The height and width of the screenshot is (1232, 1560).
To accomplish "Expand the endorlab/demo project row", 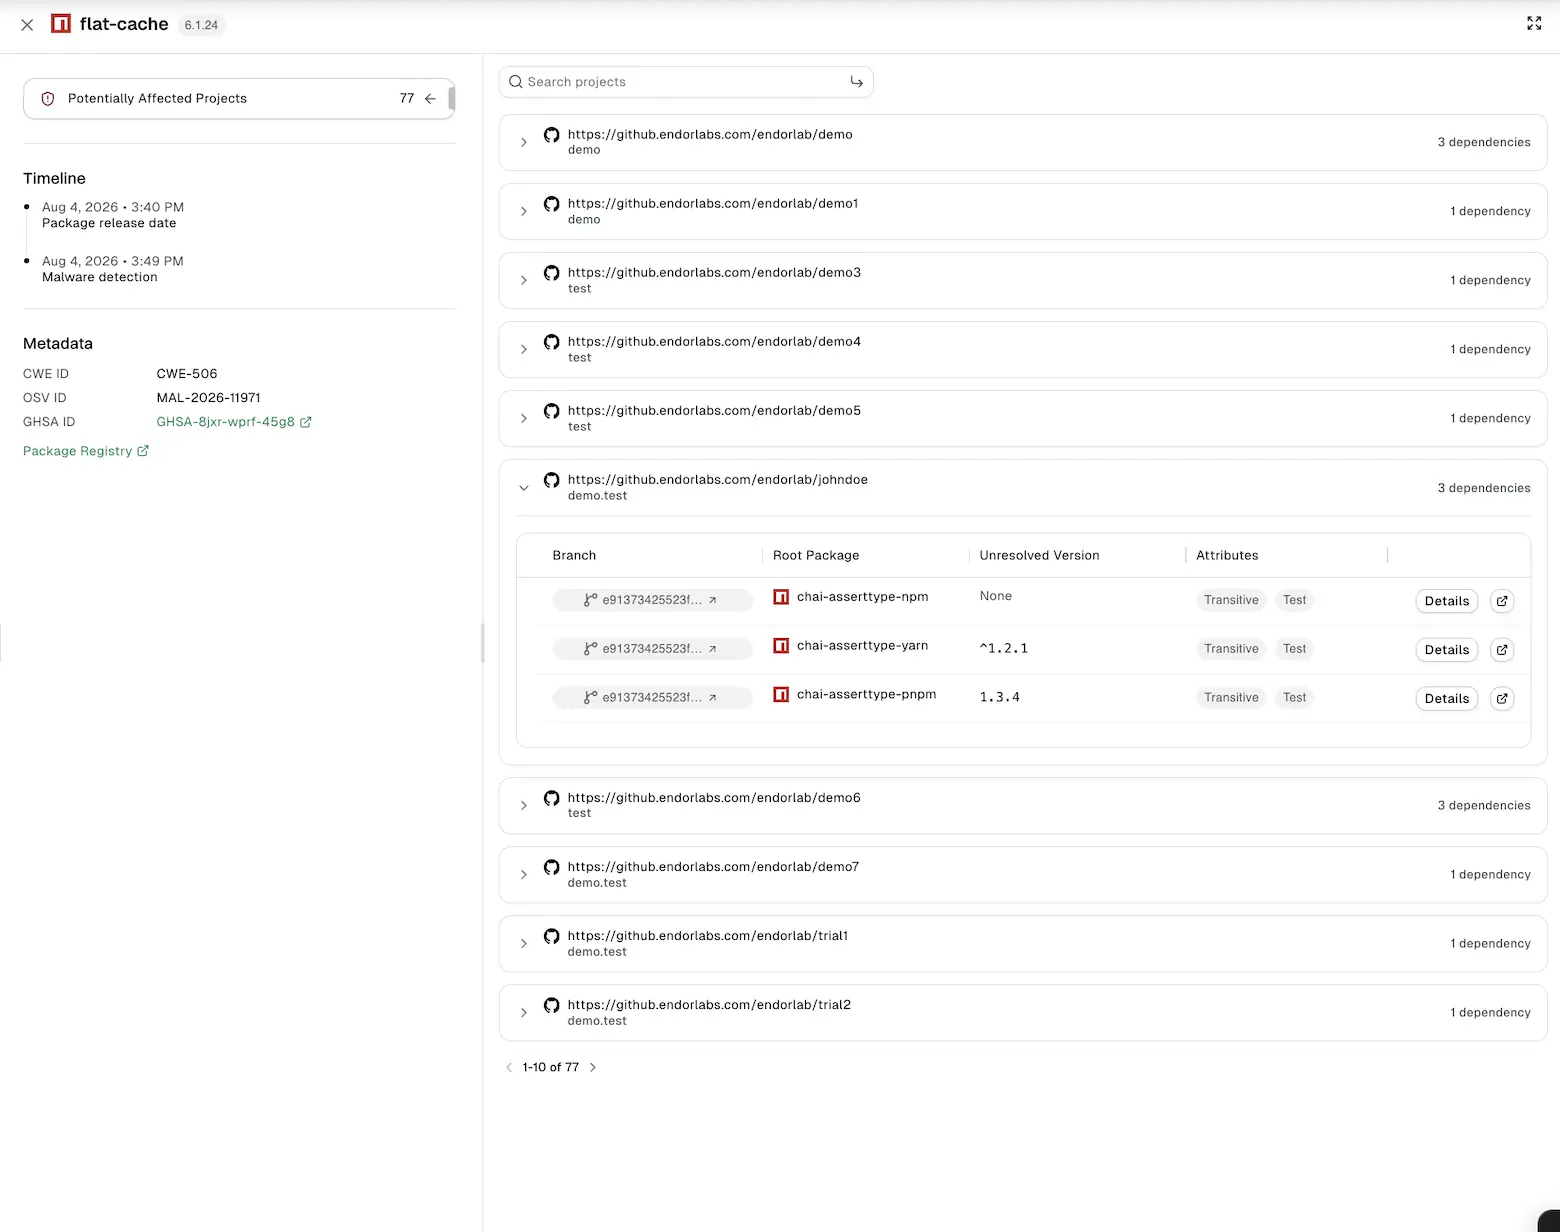I will [x=523, y=142].
